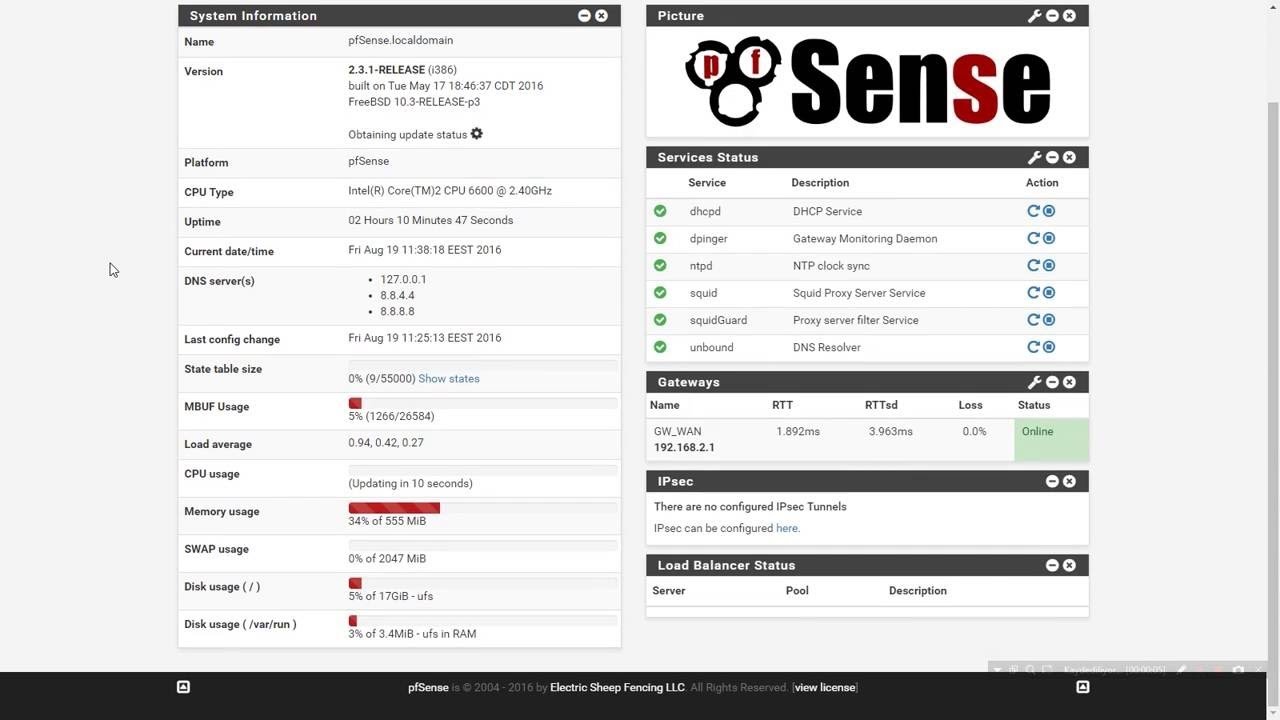Close the Load Balancer Status widget
1280x720 pixels.
[1069, 565]
